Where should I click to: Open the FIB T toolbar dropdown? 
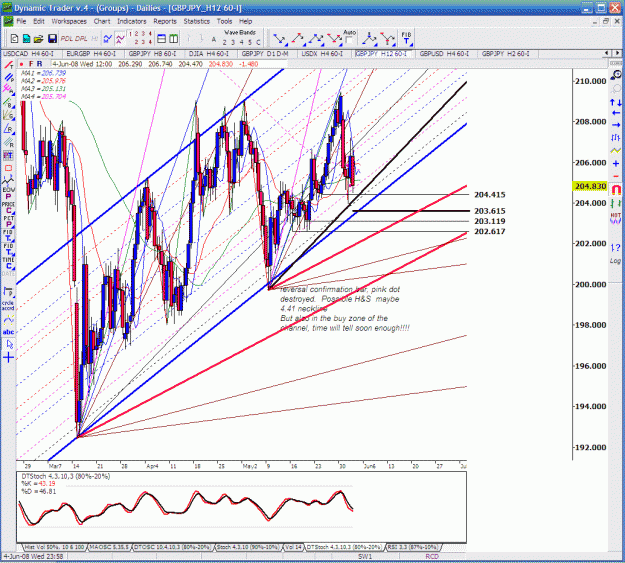407,39
